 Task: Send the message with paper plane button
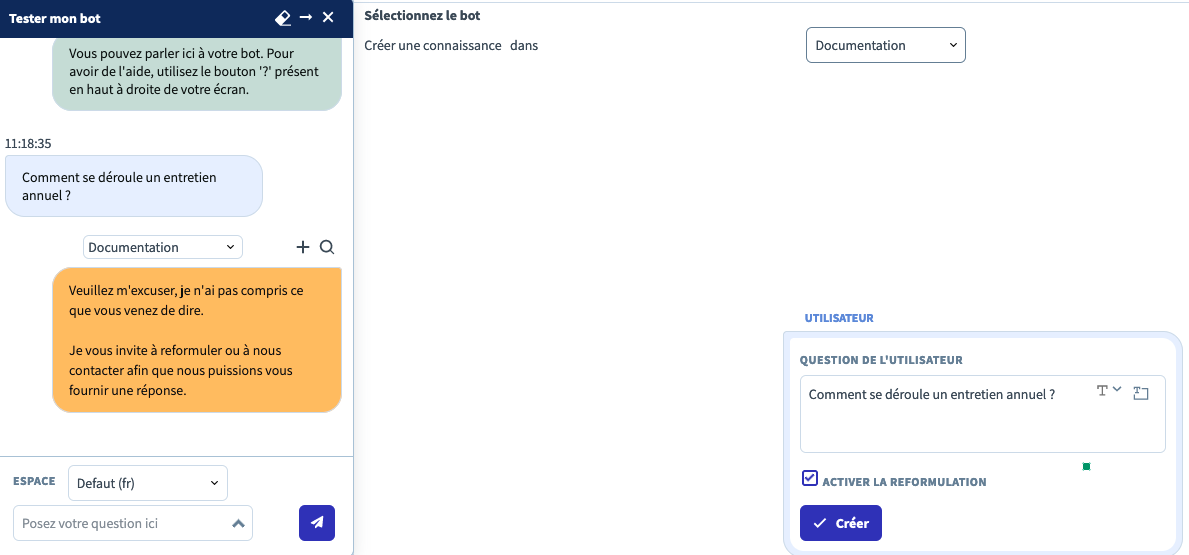click(x=317, y=522)
